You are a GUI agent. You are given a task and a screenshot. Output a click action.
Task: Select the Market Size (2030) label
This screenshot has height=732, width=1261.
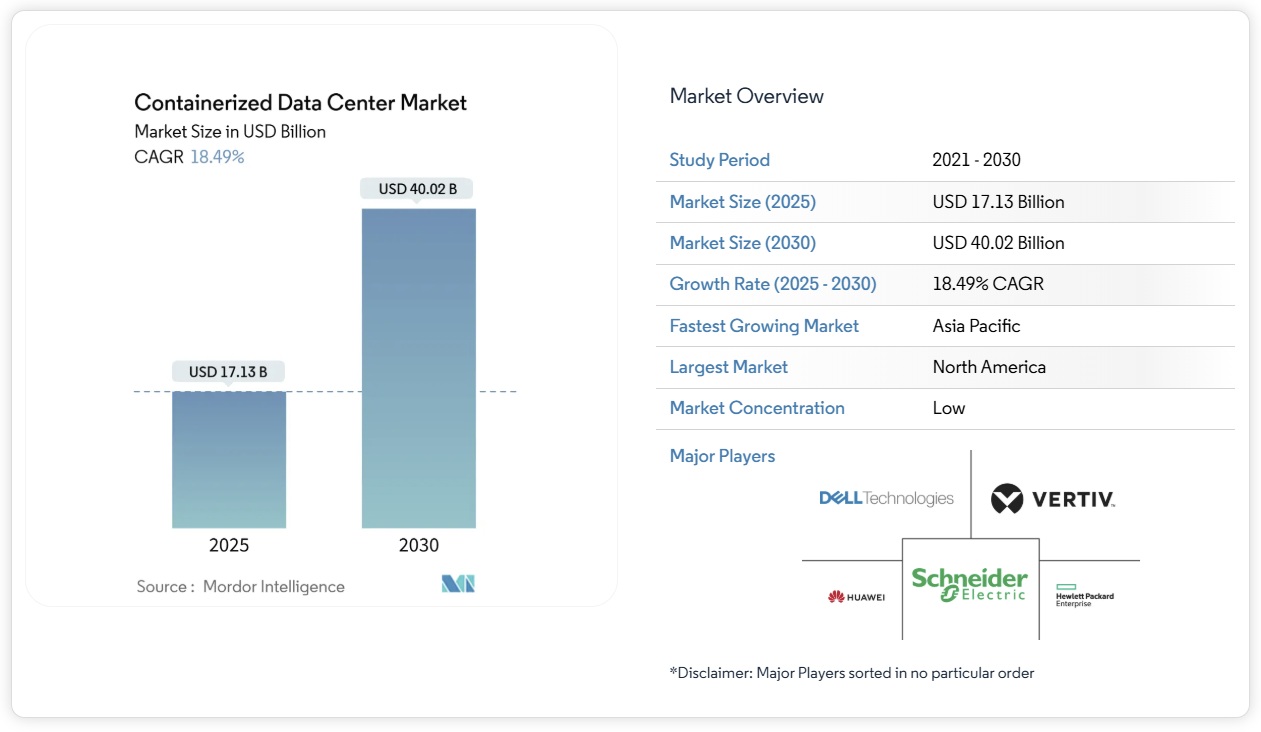pos(742,243)
